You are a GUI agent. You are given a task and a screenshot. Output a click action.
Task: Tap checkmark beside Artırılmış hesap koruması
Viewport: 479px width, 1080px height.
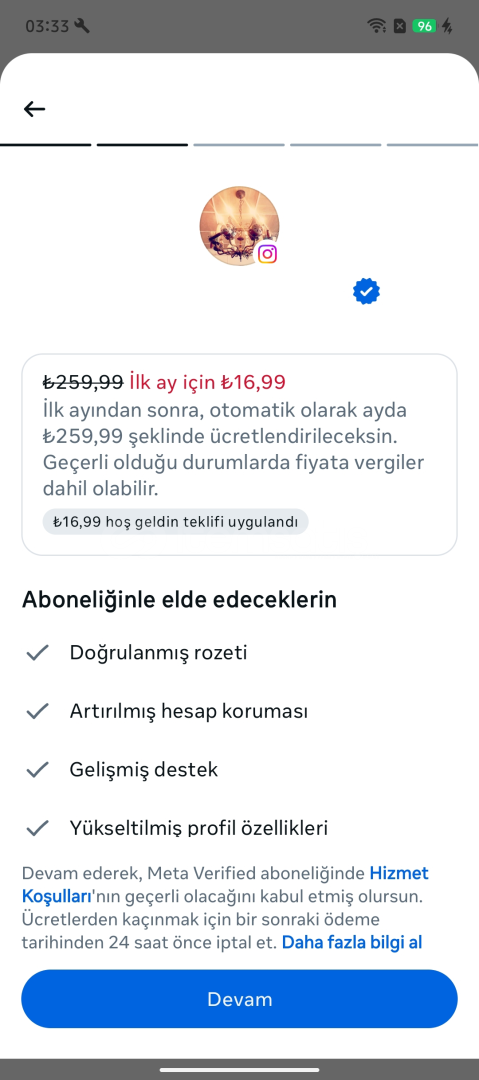coord(37,711)
